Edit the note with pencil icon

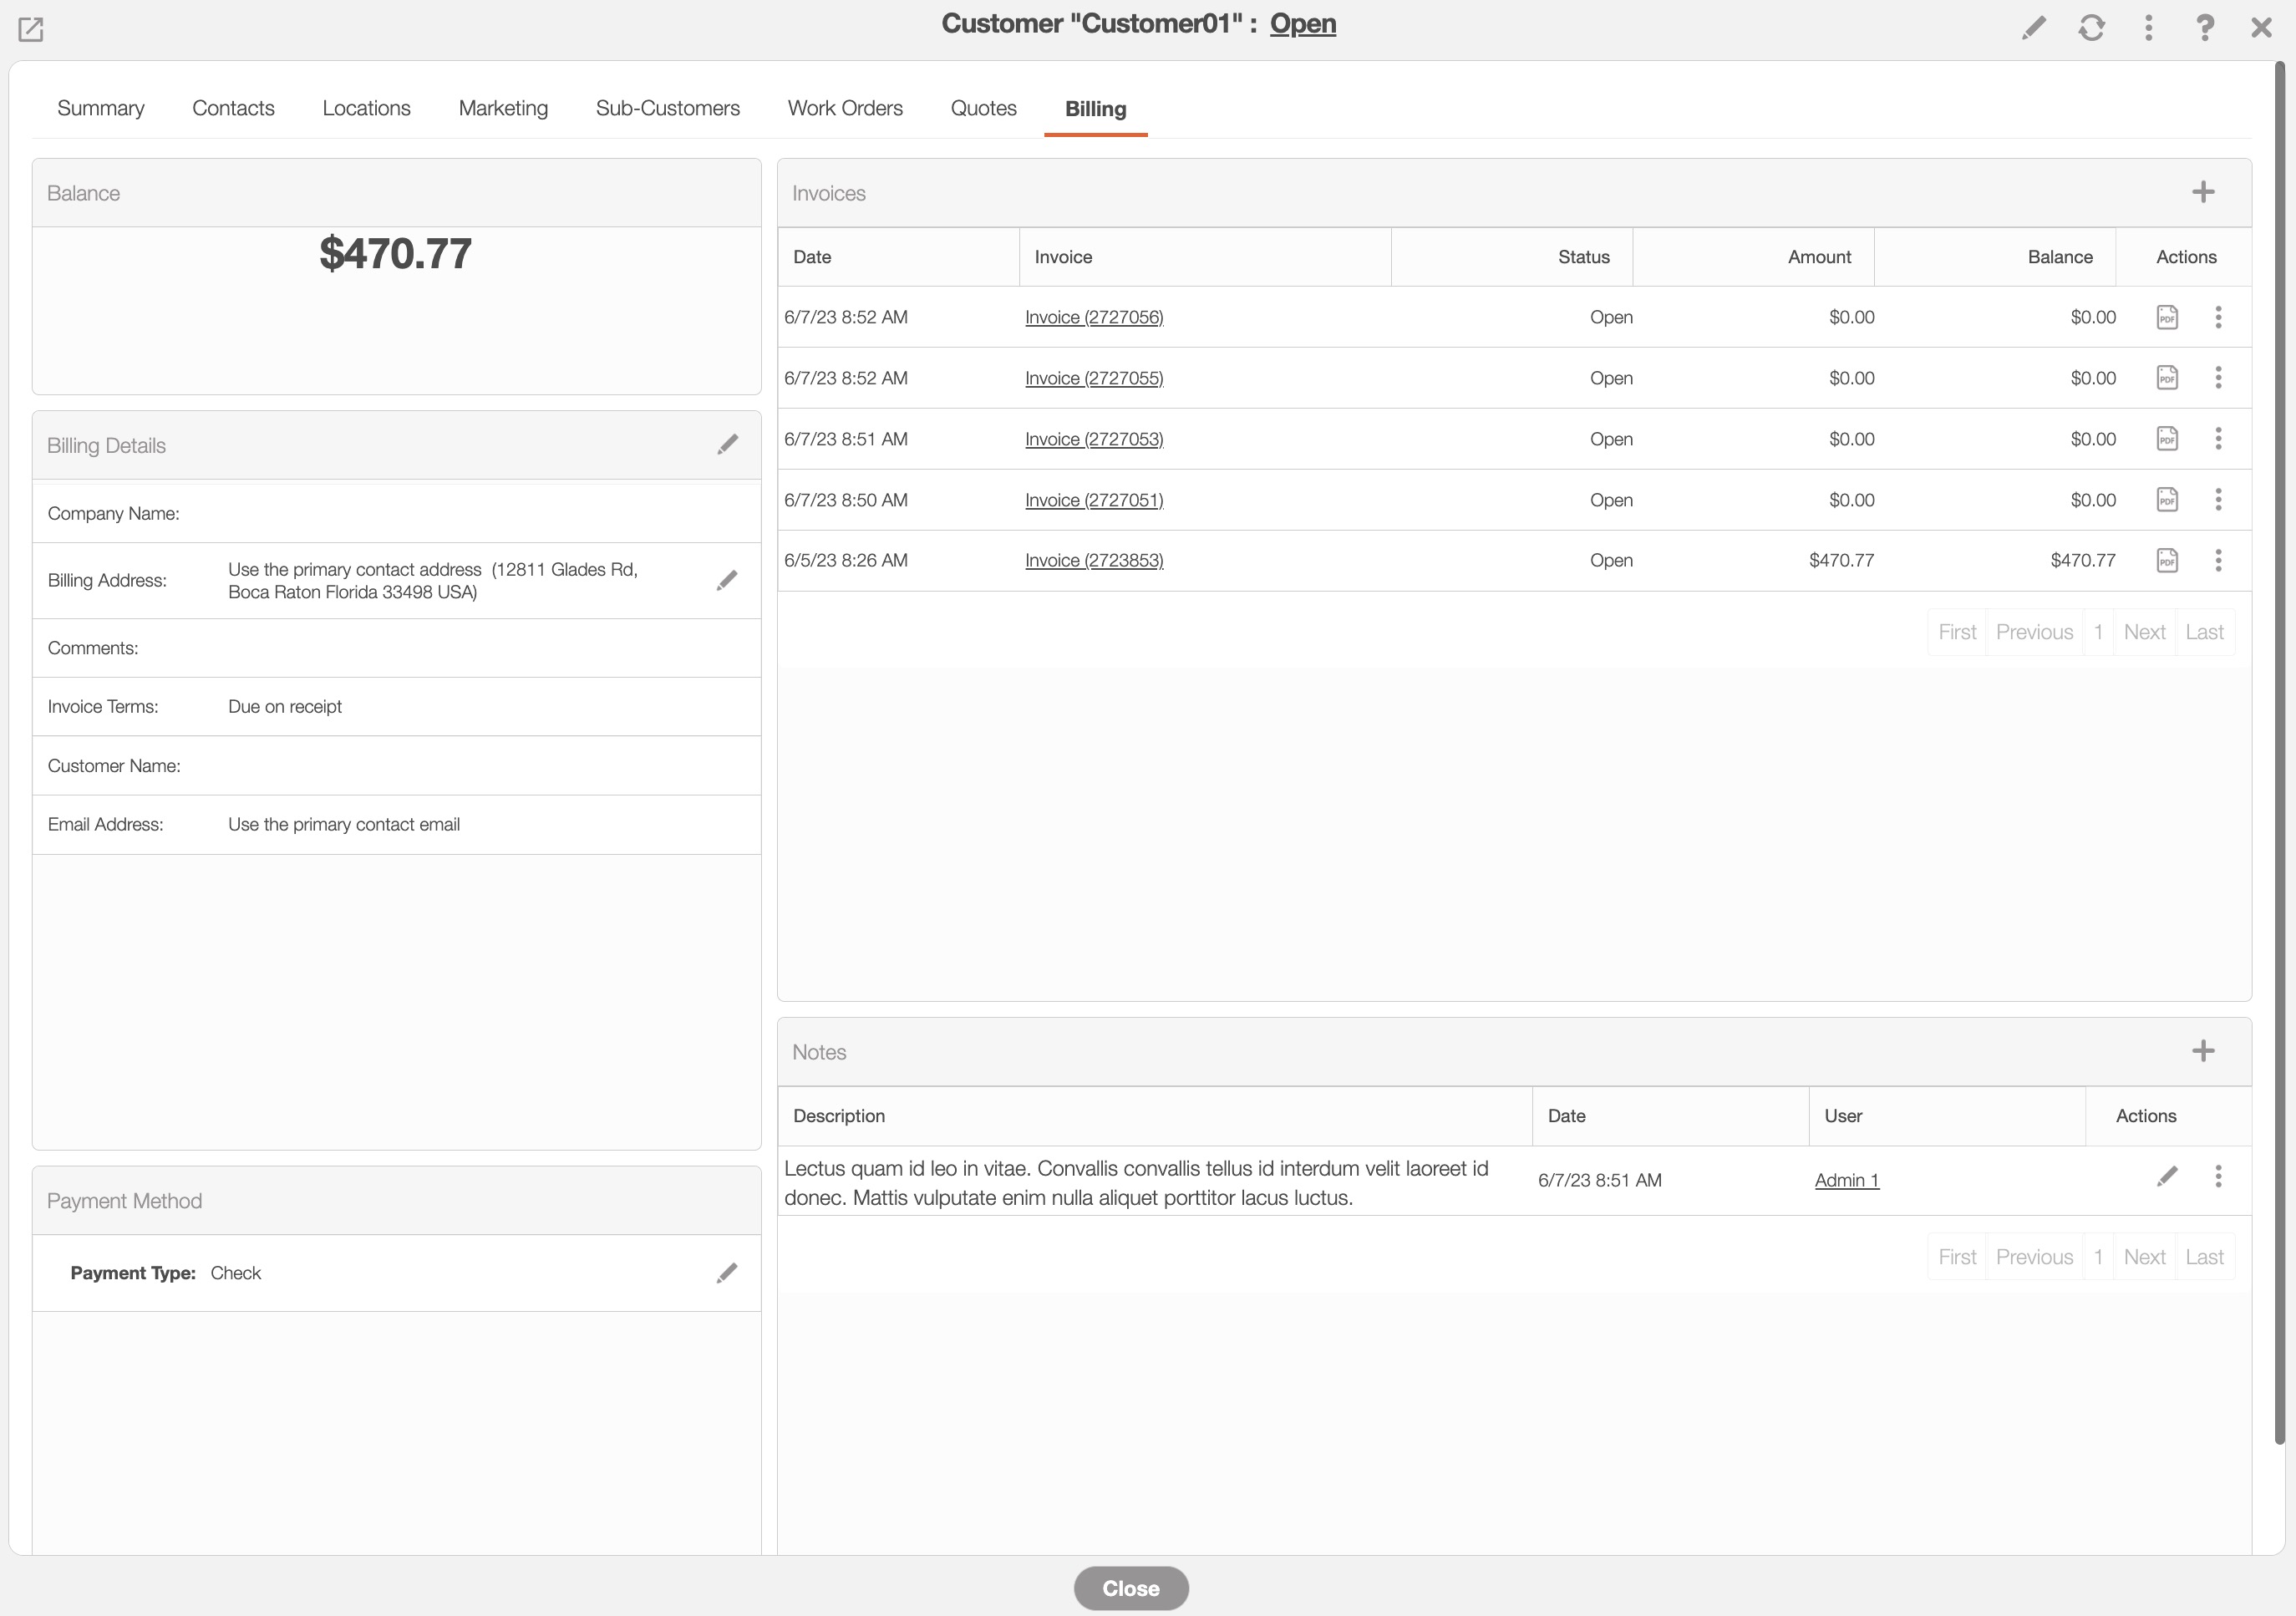(2167, 1176)
